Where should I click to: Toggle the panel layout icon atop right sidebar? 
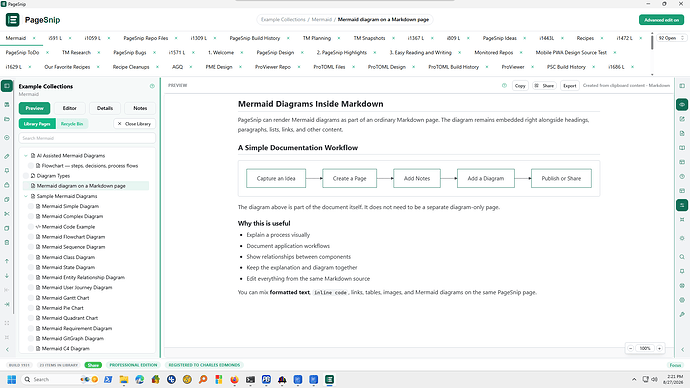pos(682,86)
